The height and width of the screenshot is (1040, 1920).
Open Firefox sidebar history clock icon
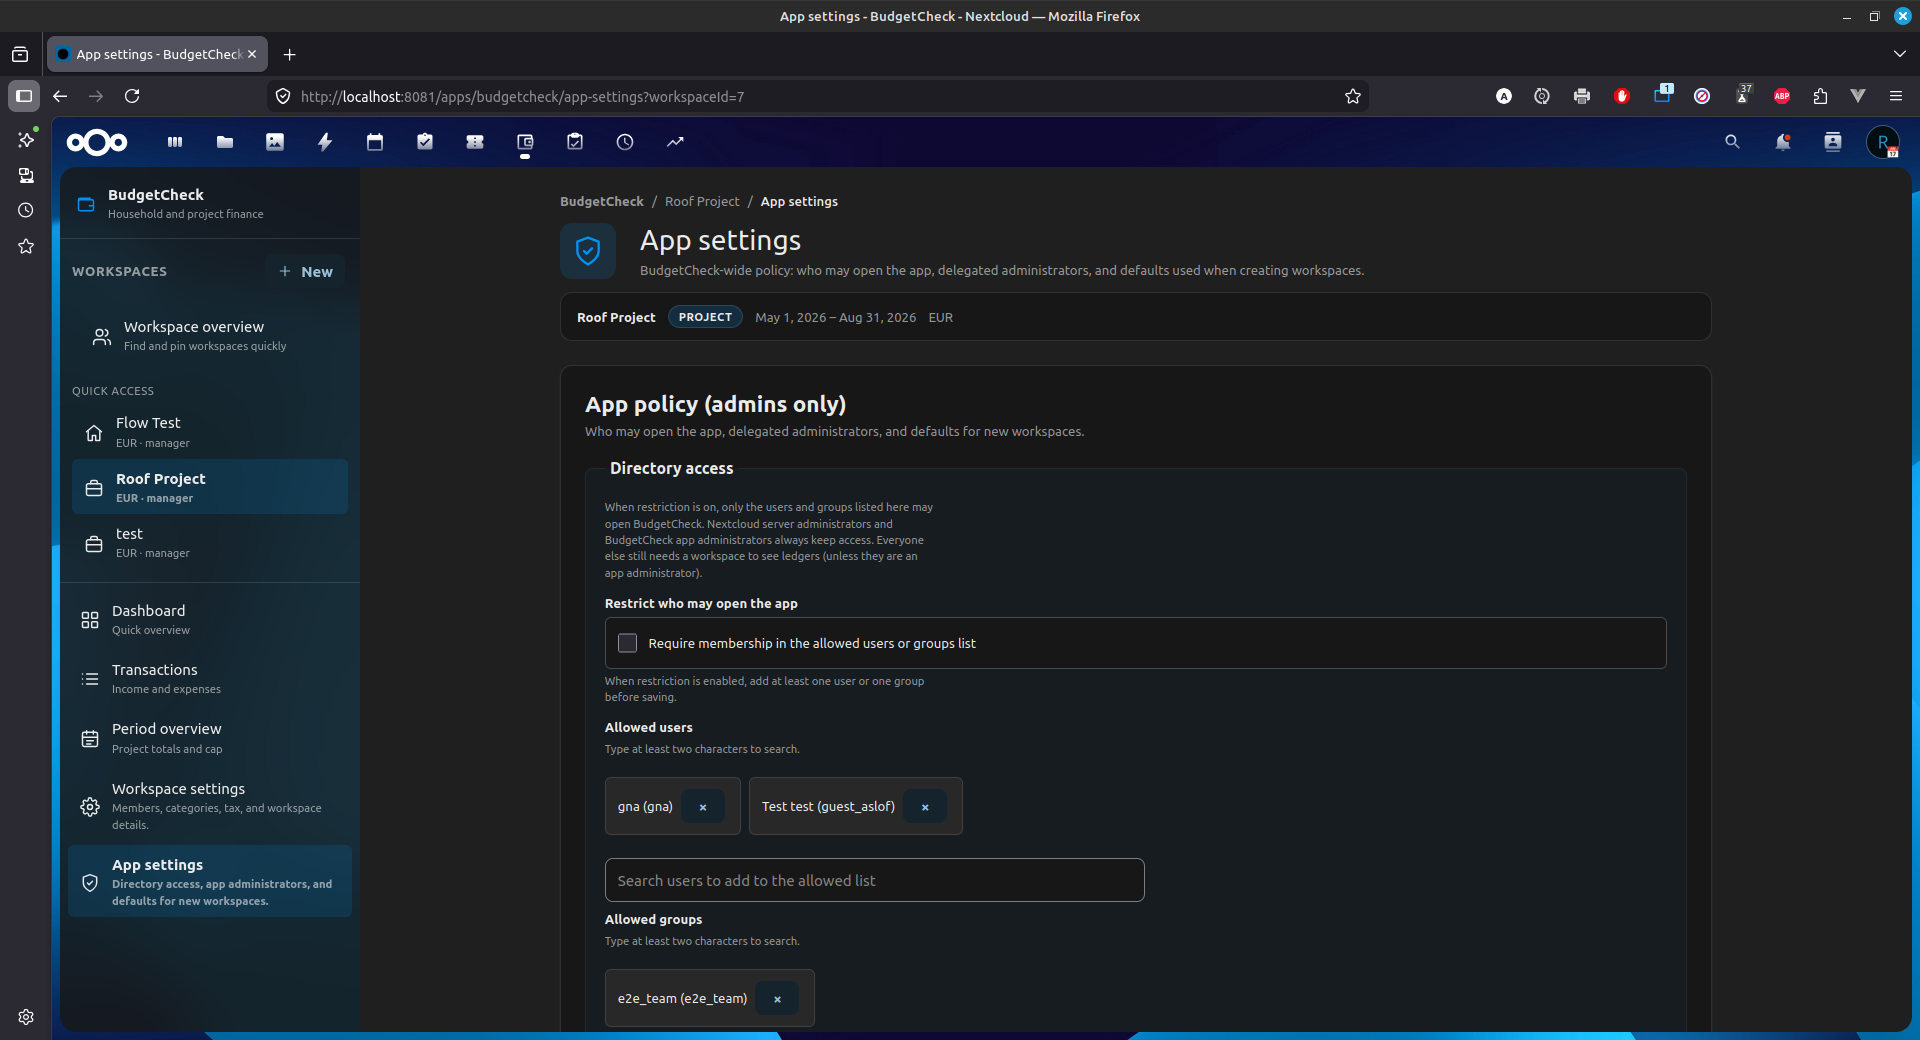tap(26, 210)
